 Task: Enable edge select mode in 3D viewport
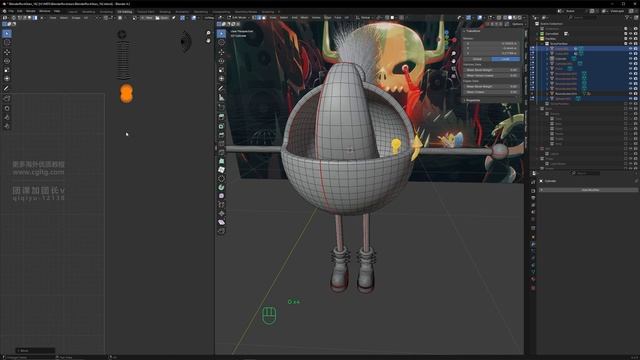[x=259, y=18]
